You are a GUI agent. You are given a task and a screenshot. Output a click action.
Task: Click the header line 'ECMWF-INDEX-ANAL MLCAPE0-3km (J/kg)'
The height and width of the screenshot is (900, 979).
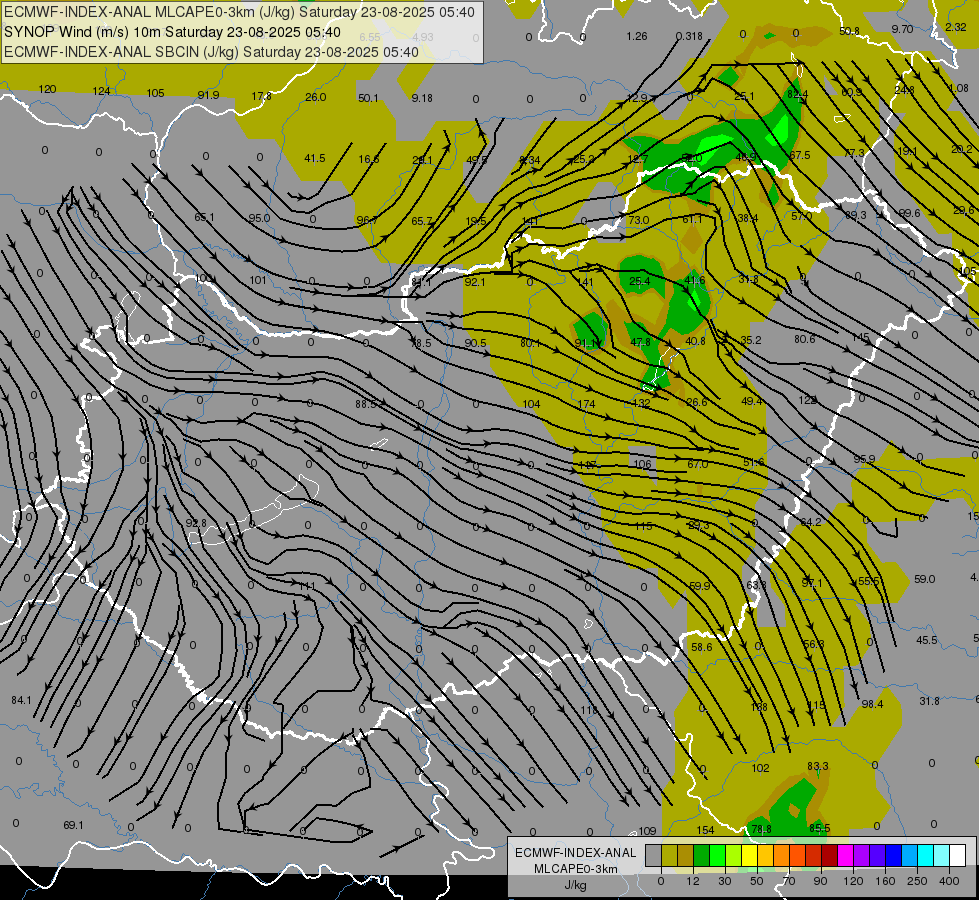(x=150, y=12)
